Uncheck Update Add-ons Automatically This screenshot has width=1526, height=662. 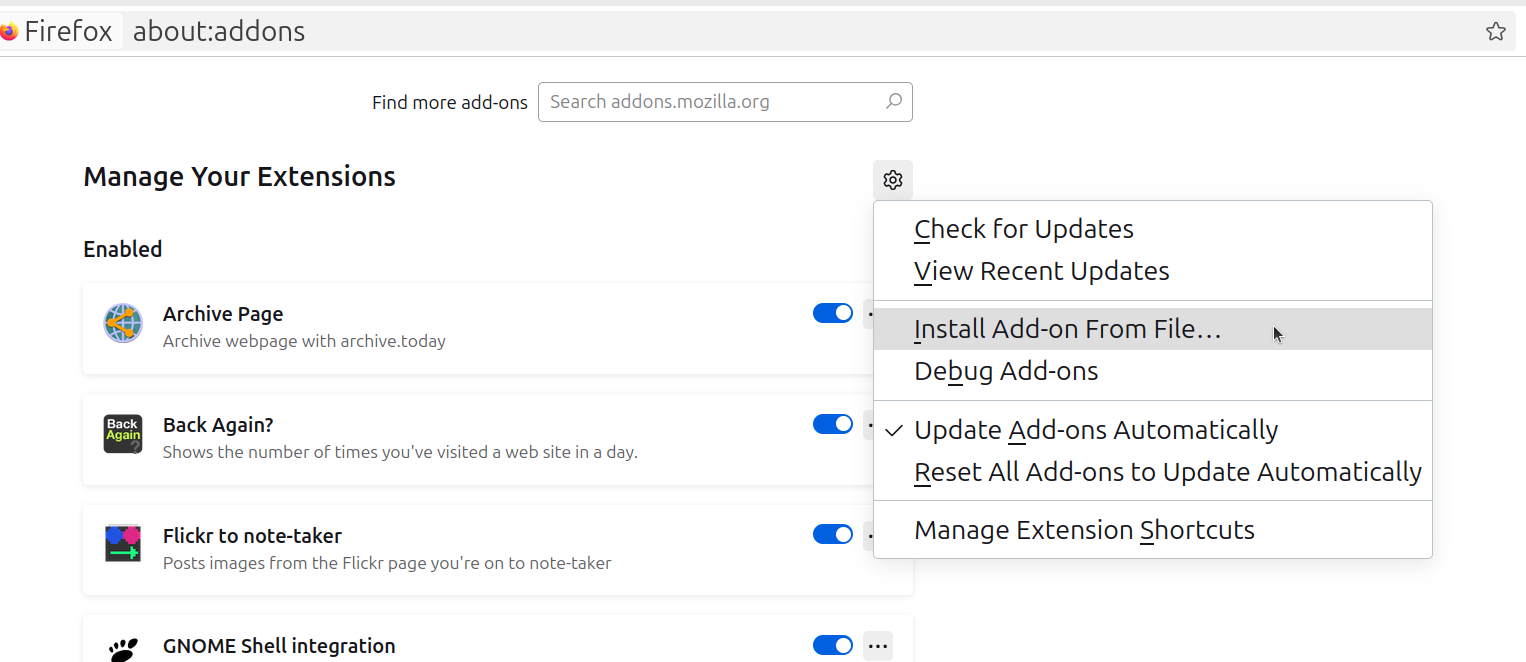[x=1096, y=429]
